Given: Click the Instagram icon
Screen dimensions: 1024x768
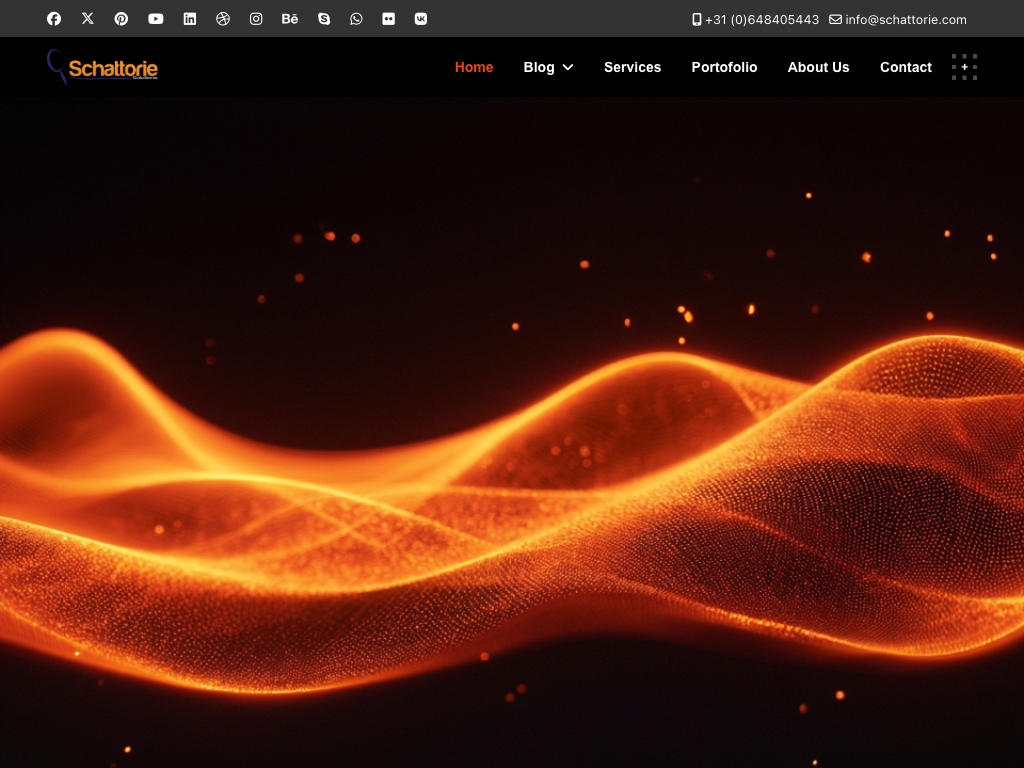Looking at the screenshot, I should [x=256, y=19].
